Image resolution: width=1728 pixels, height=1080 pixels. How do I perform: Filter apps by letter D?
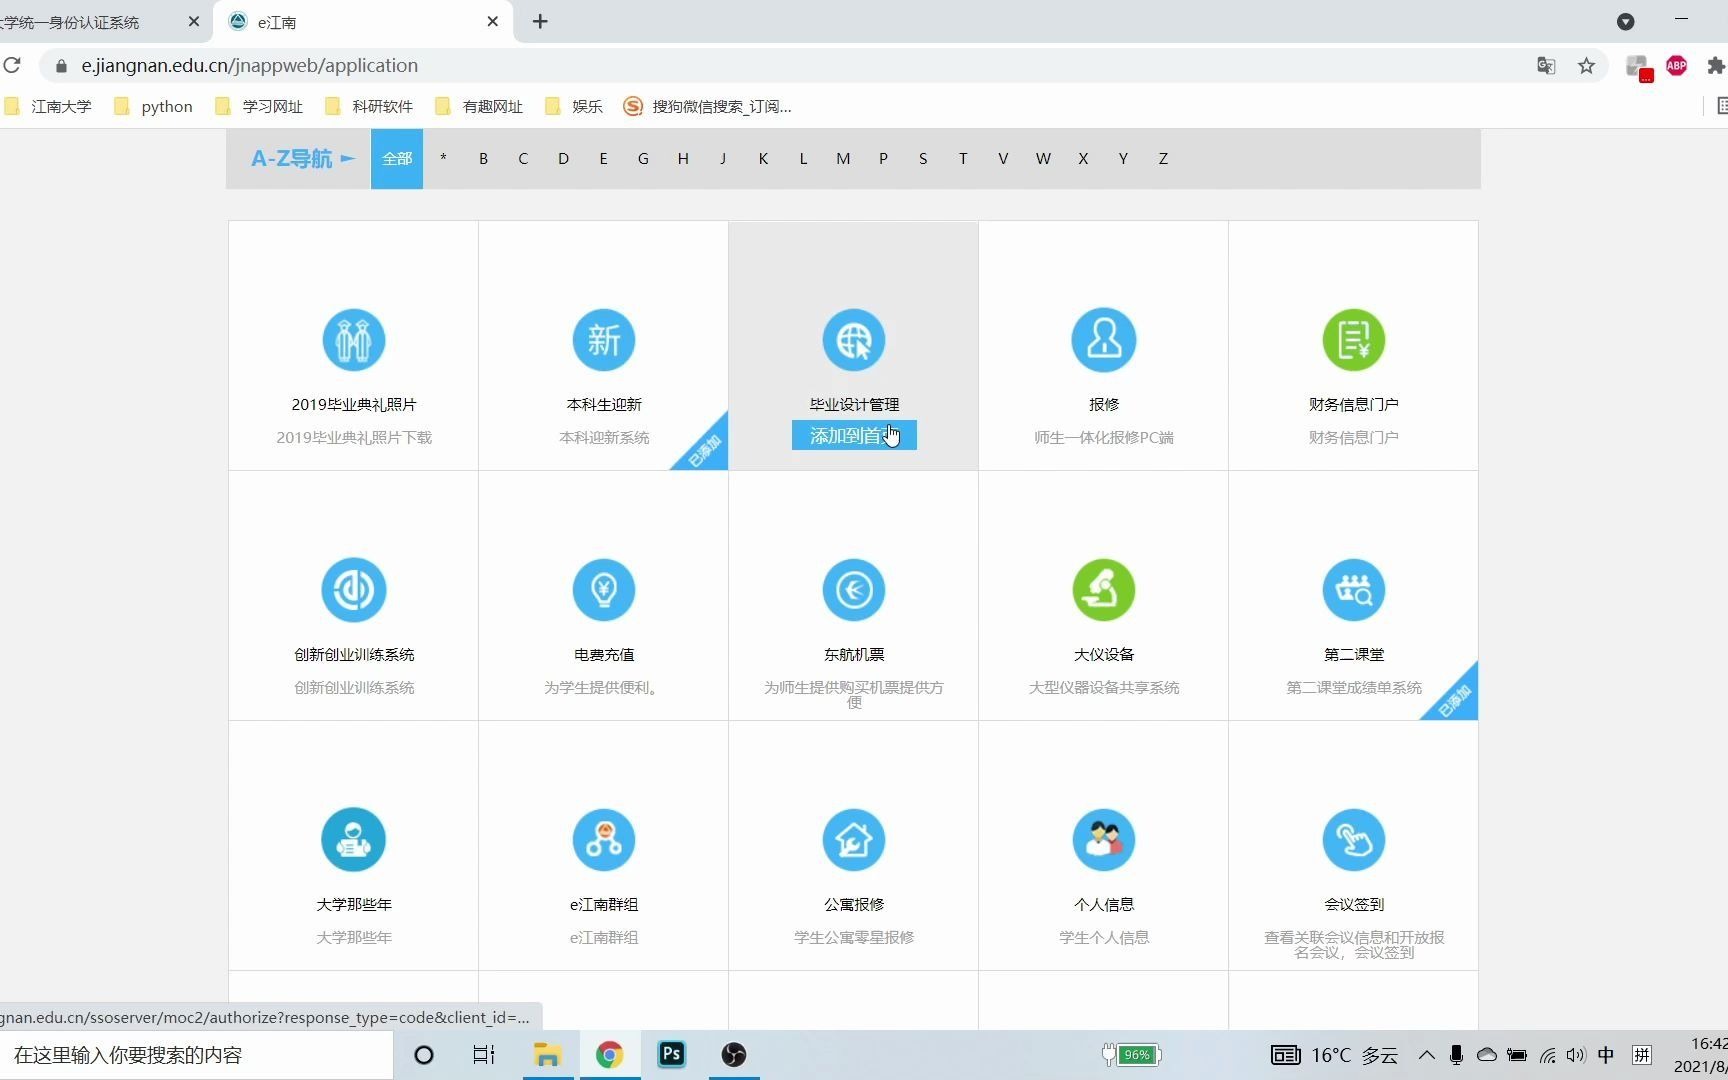(x=563, y=159)
